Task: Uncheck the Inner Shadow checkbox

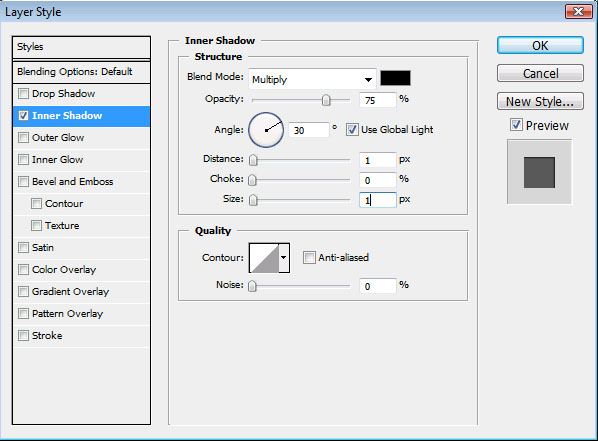Action: [x=23, y=116]
